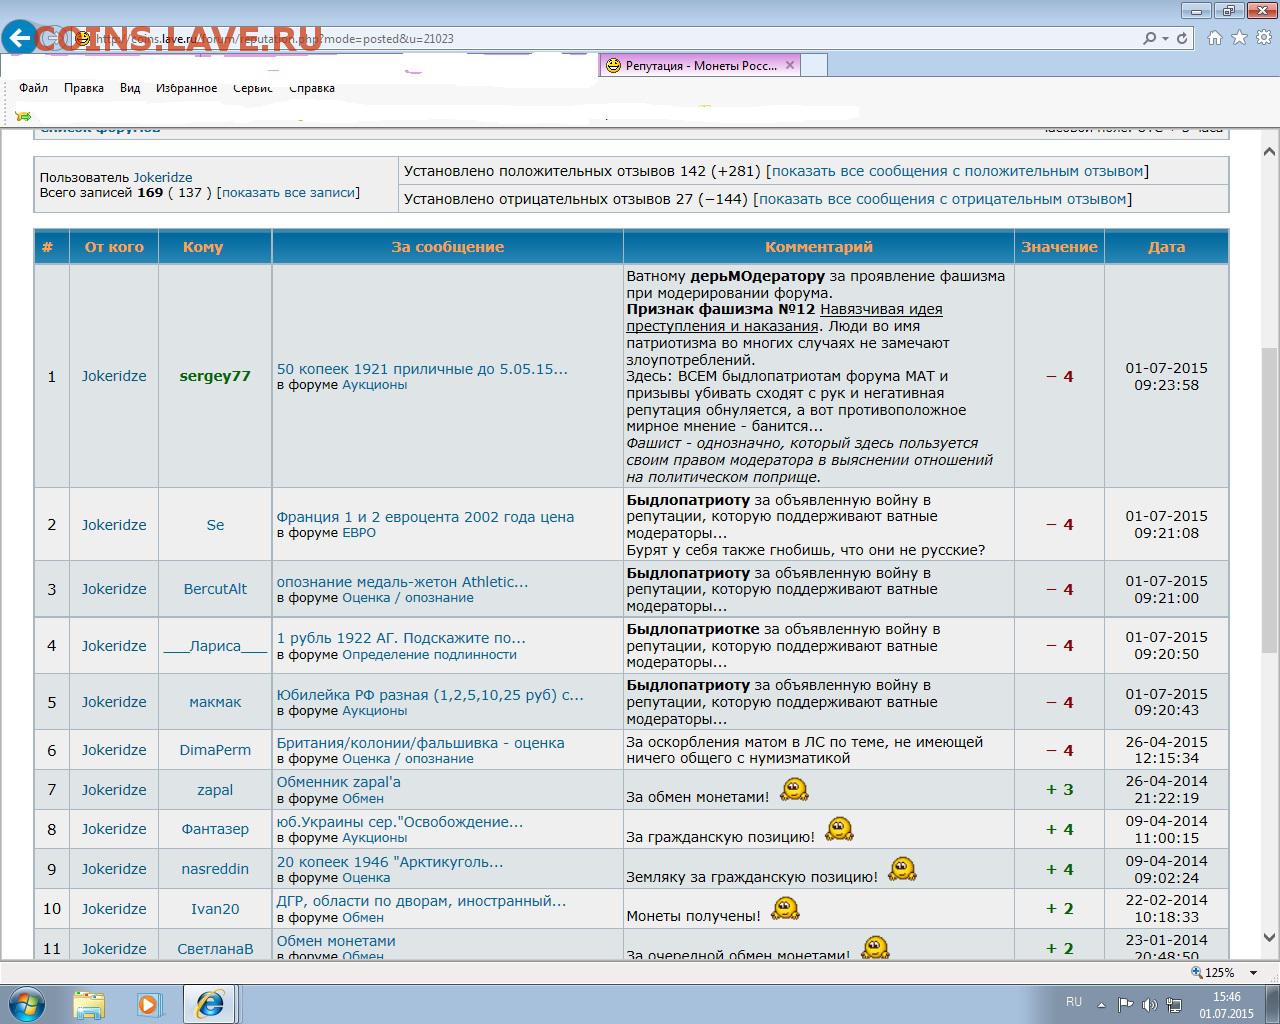This screenshot has width=1280, height=1024.
Task: Open sergey77 user profile link
Action: pyautogui.click(x=215, y=376)
